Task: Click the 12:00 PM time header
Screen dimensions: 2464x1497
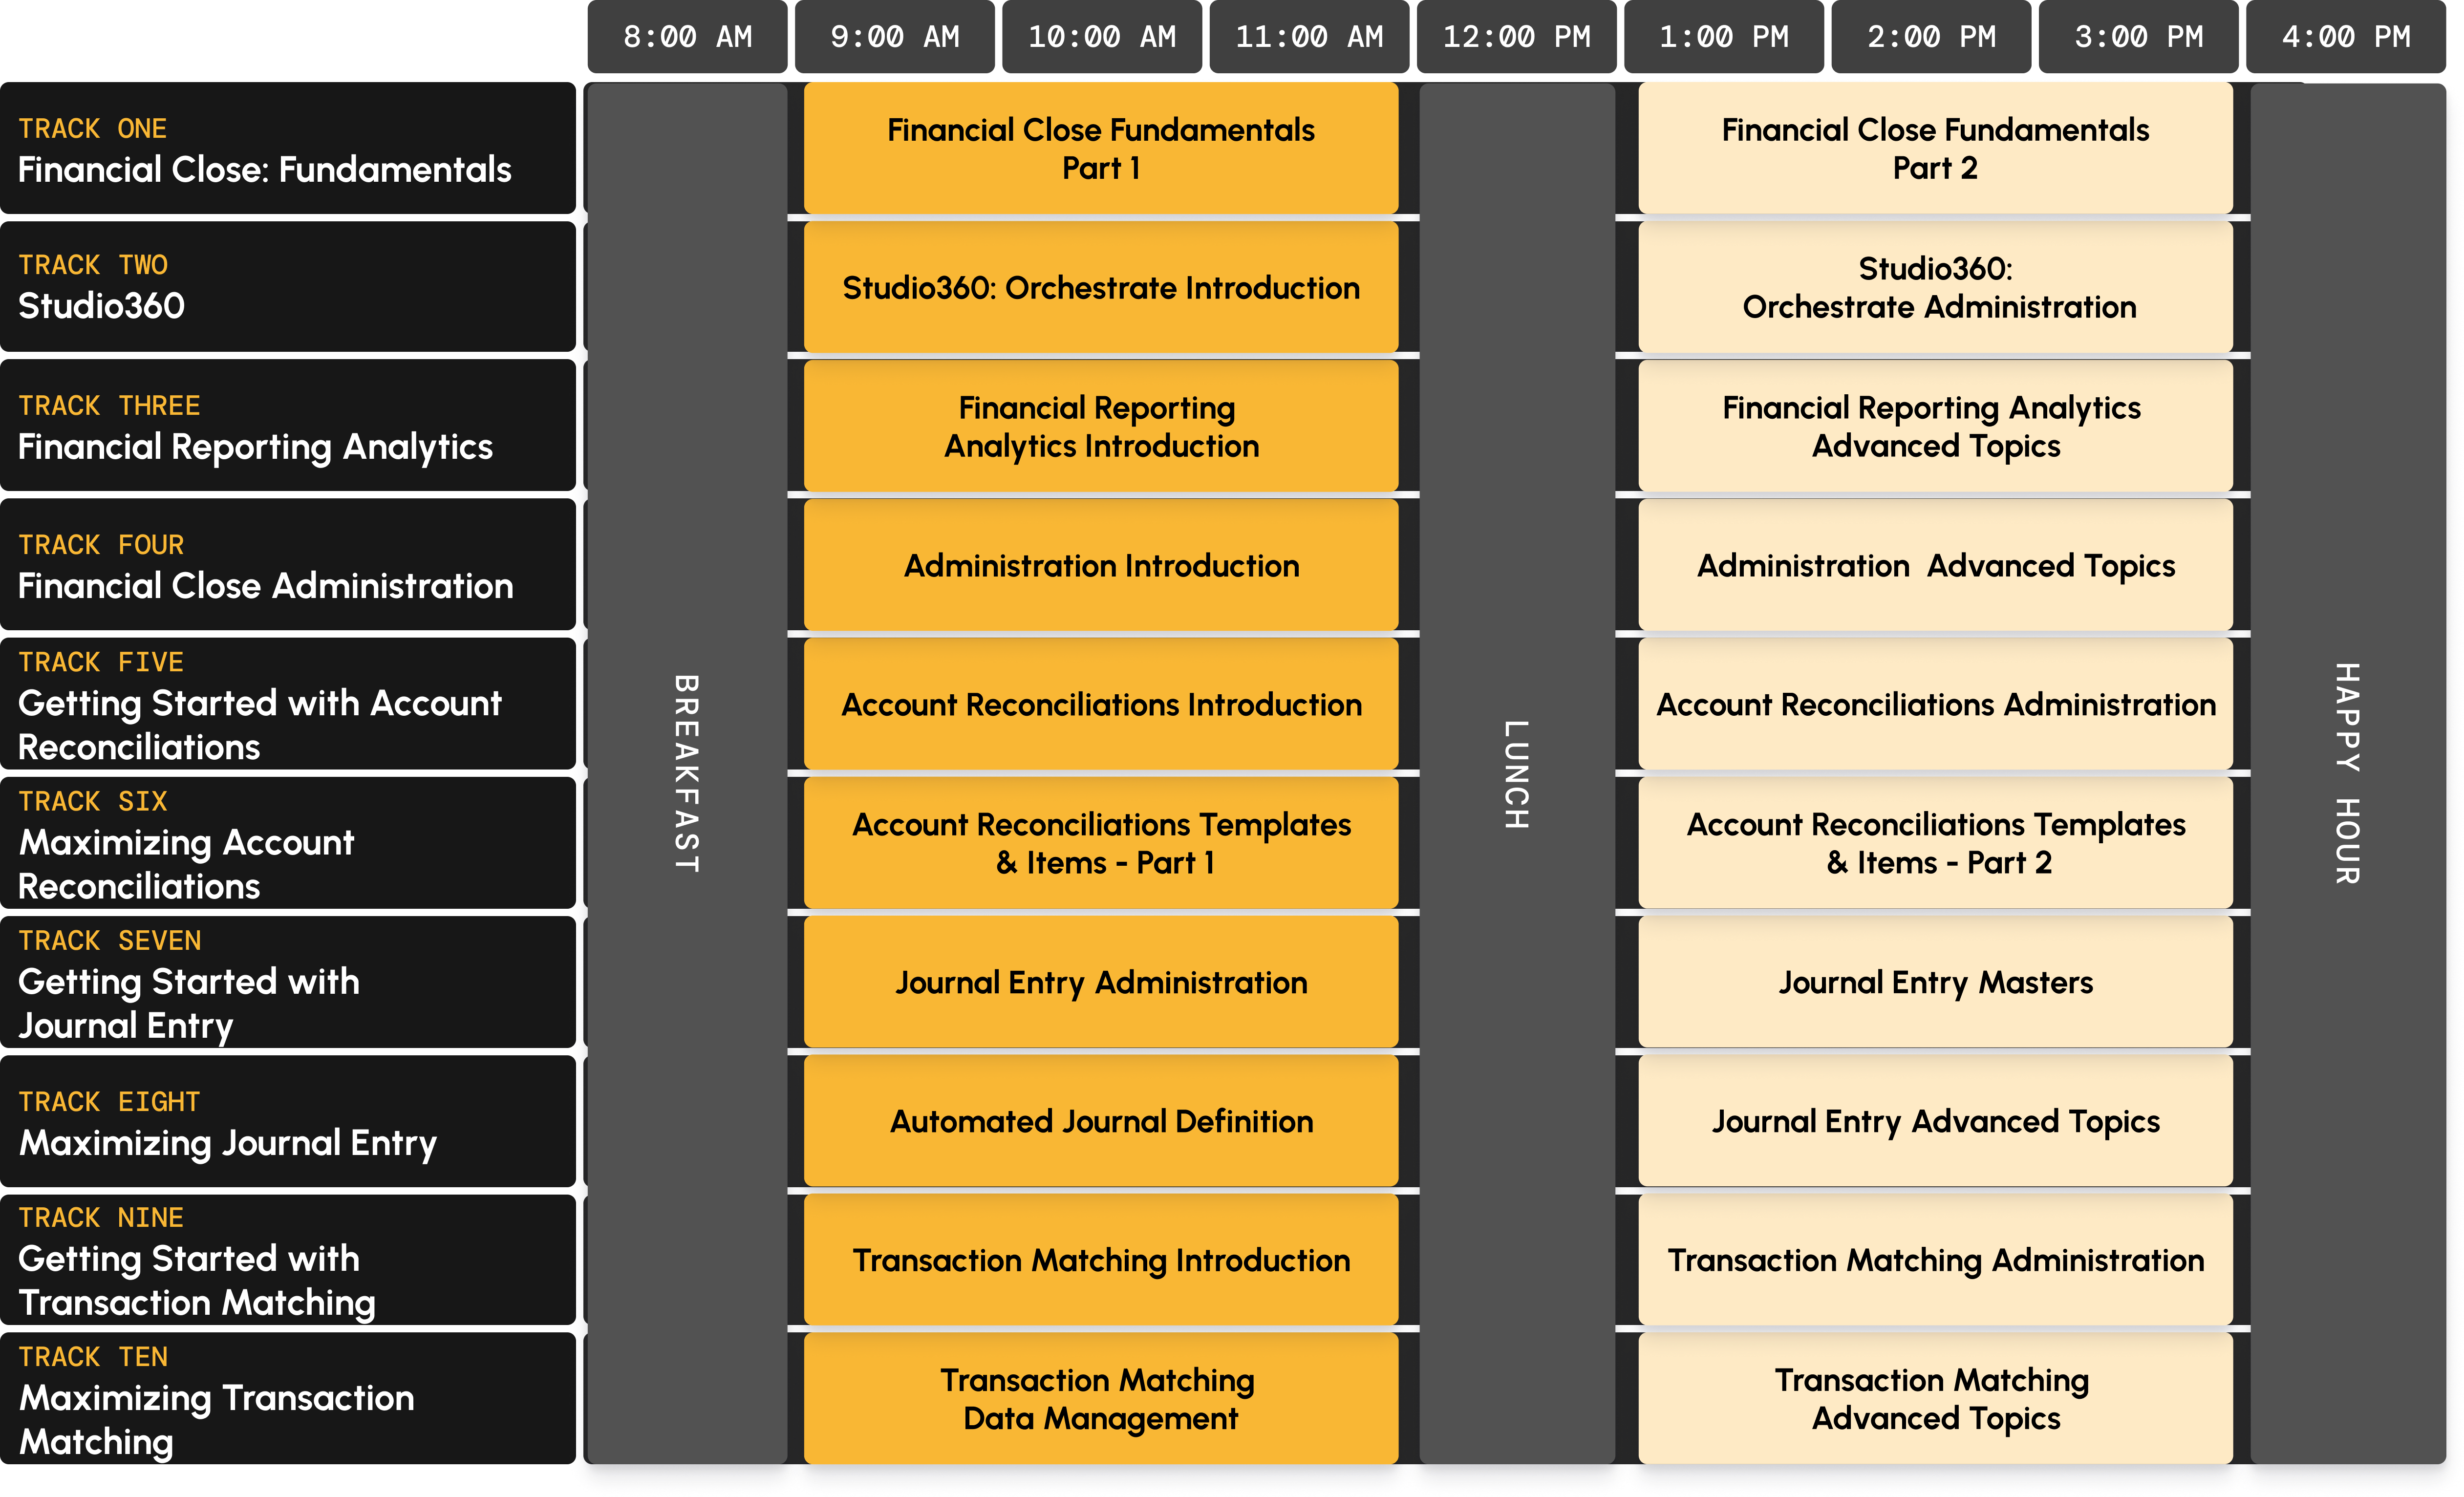Action: (1516, 37)
